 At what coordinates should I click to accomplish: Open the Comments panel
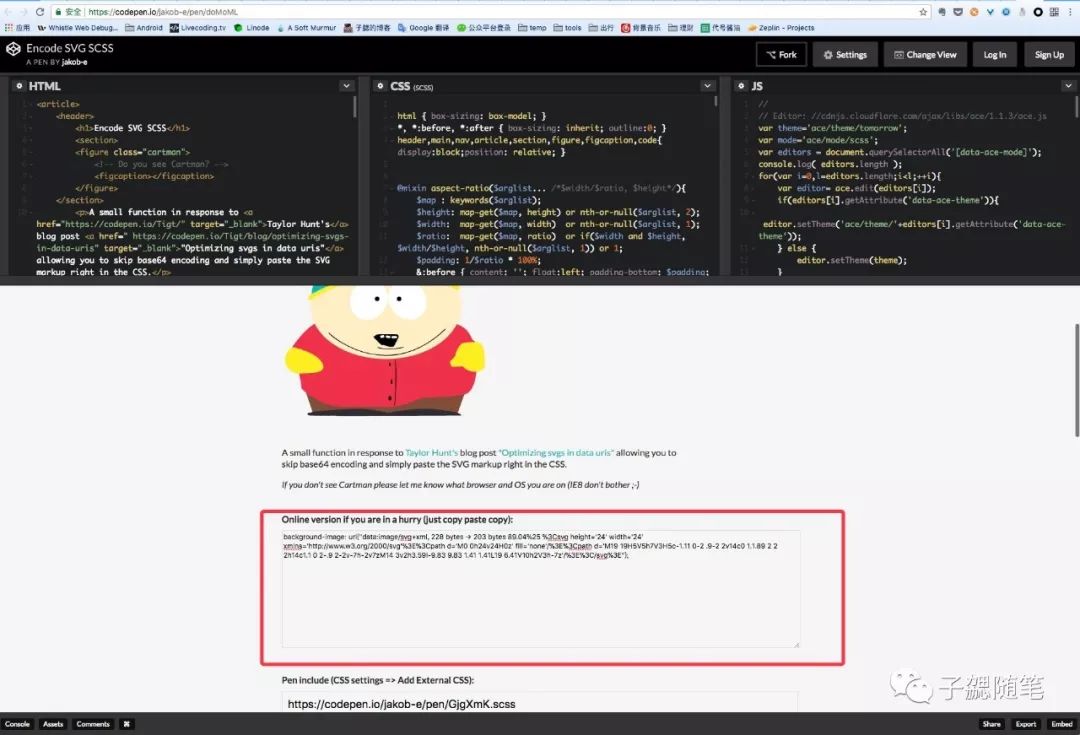93,724
